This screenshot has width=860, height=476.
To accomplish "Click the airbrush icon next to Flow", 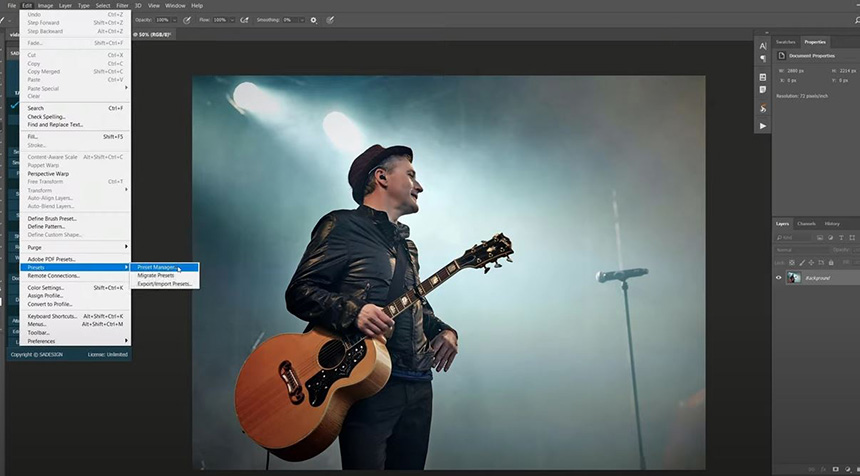I will 244,19.
